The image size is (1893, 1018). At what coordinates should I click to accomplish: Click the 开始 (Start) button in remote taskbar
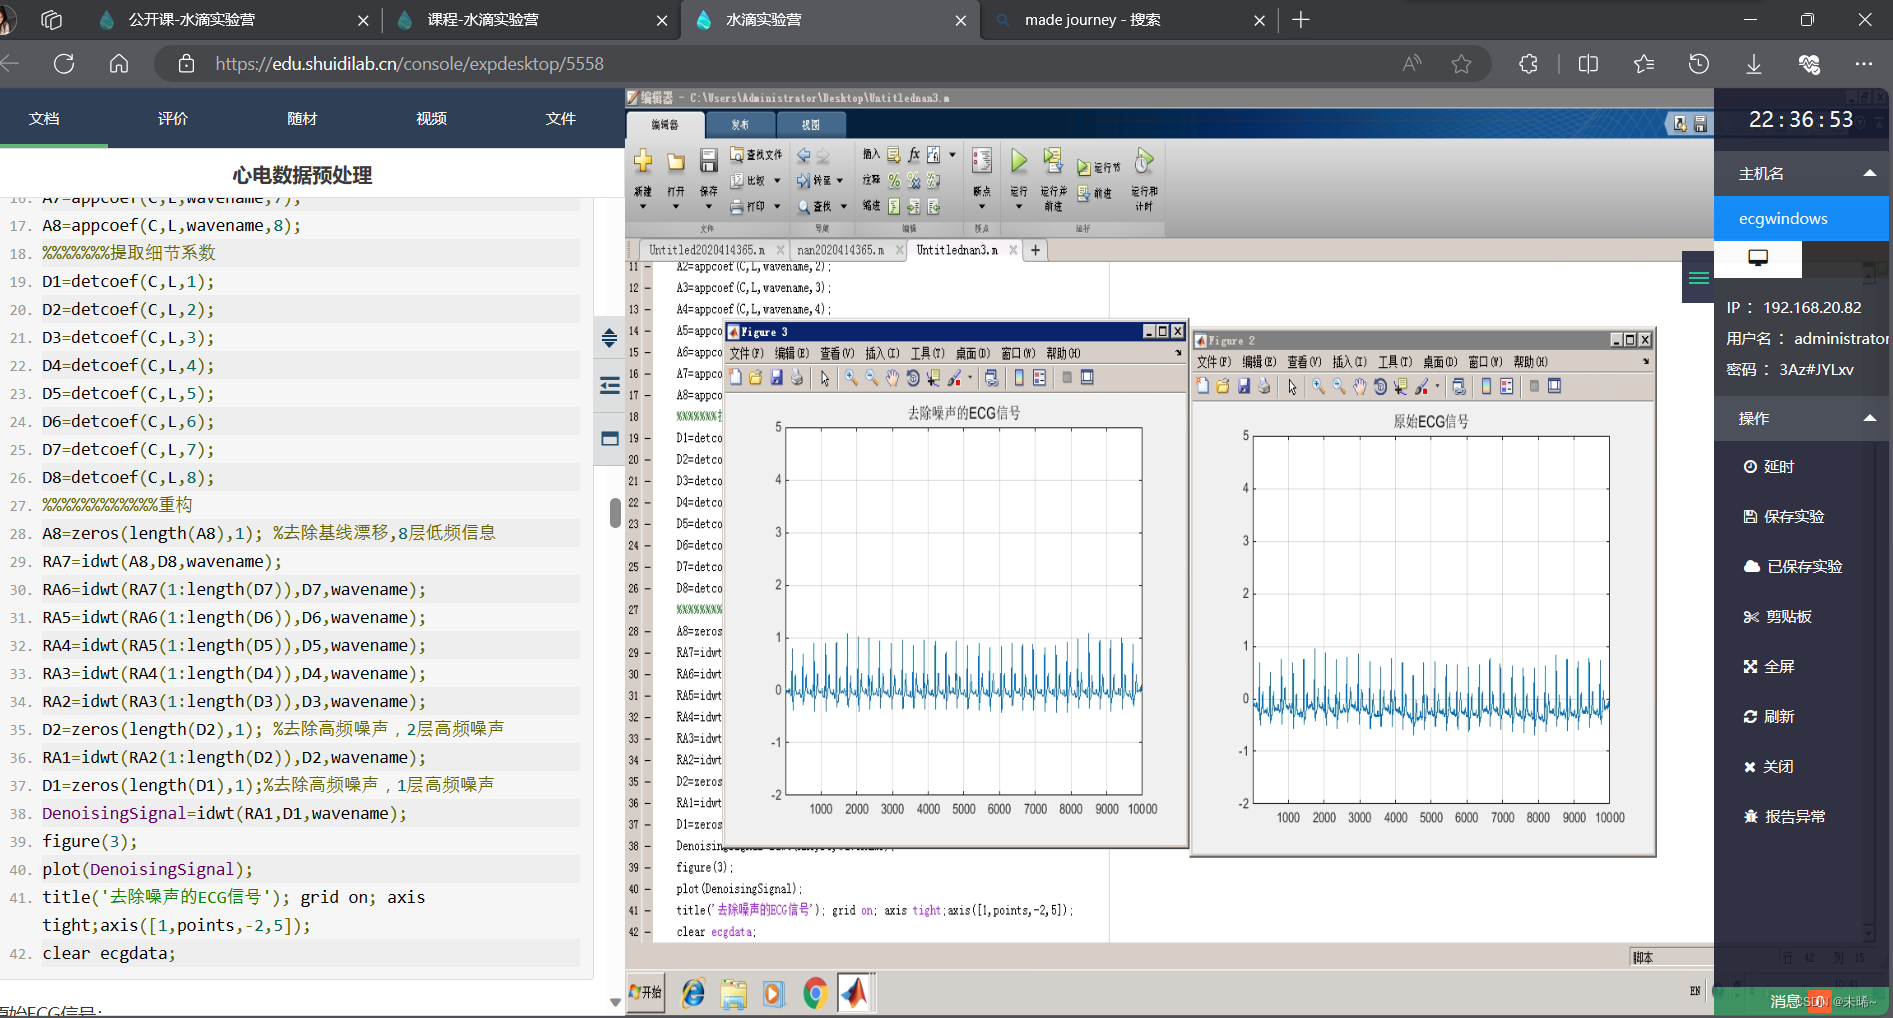coord(646,992)
